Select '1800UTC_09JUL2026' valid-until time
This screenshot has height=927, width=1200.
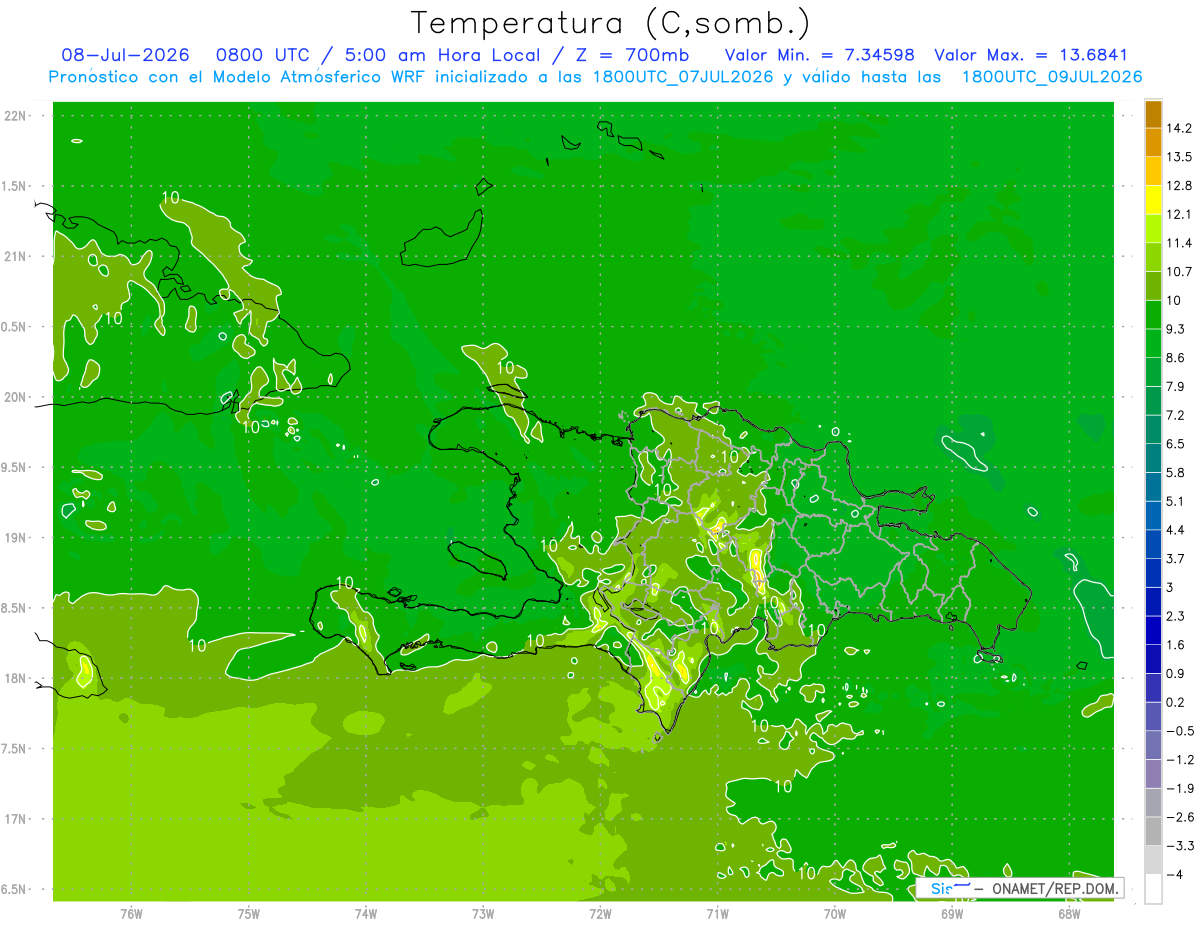(1052, 77)
